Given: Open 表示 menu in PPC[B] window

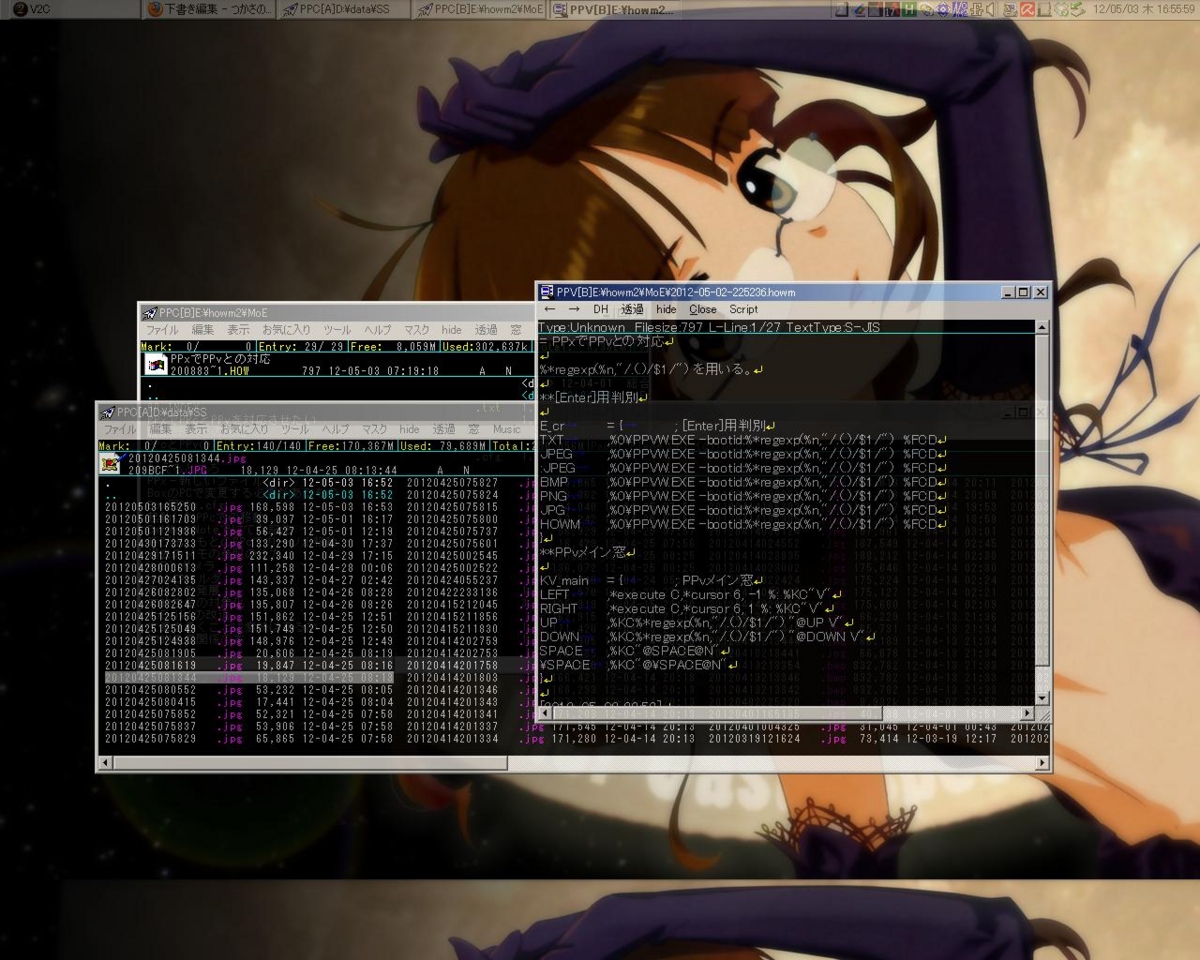Looking at the screenshot, I should (x=238, y=330).
